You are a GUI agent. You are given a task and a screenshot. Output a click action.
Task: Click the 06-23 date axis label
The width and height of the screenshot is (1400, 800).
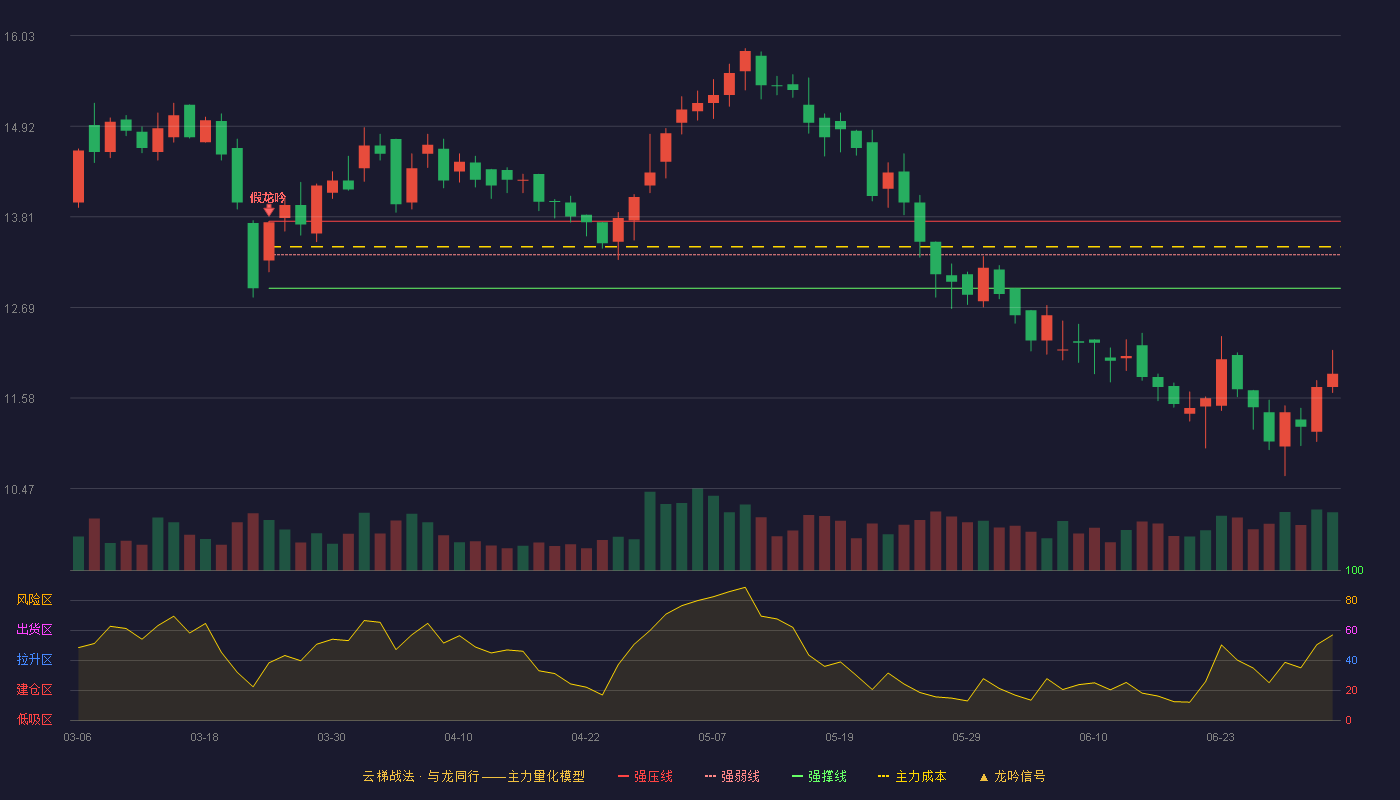1220,737
